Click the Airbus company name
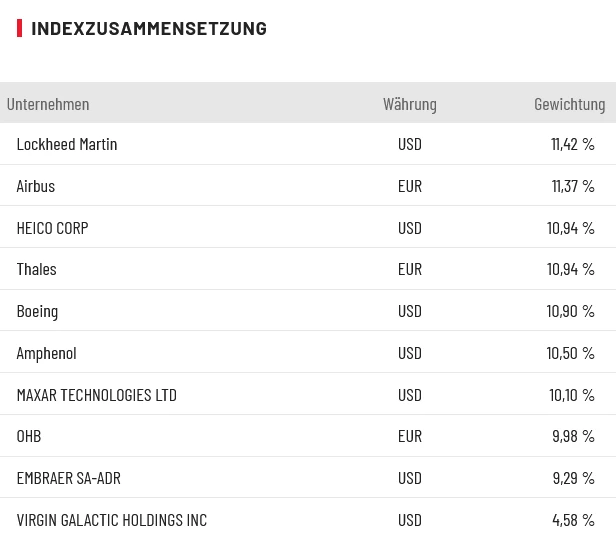Viewport: 616px width, 552px height. pyautogui.click(x=36, y=186)
